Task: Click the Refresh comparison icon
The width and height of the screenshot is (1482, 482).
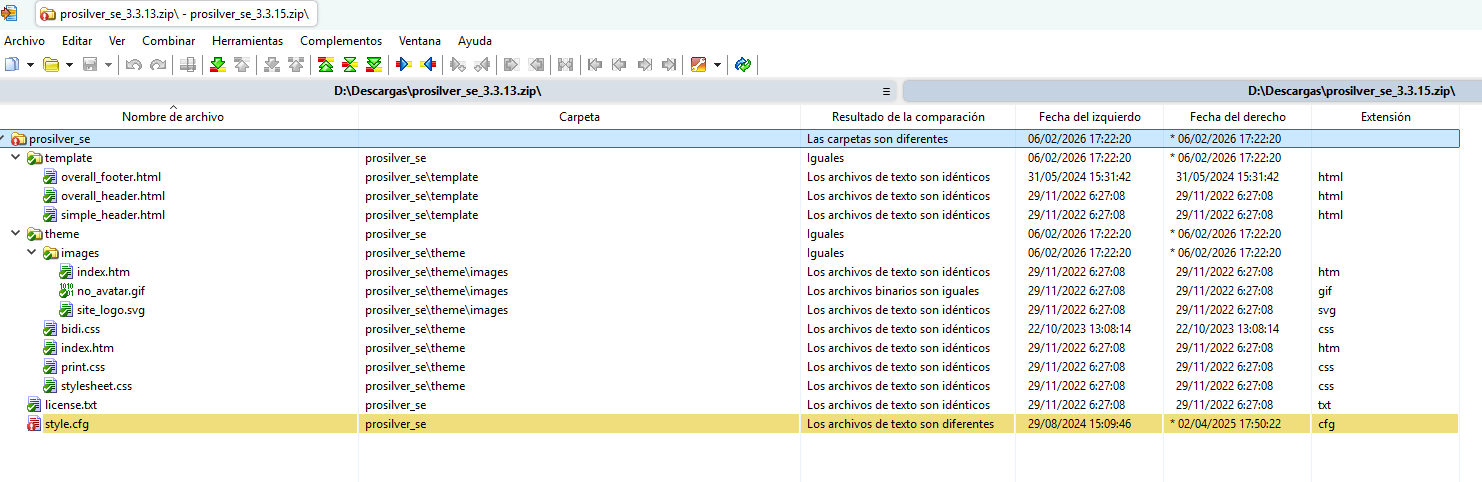Action: pos(742,65)
